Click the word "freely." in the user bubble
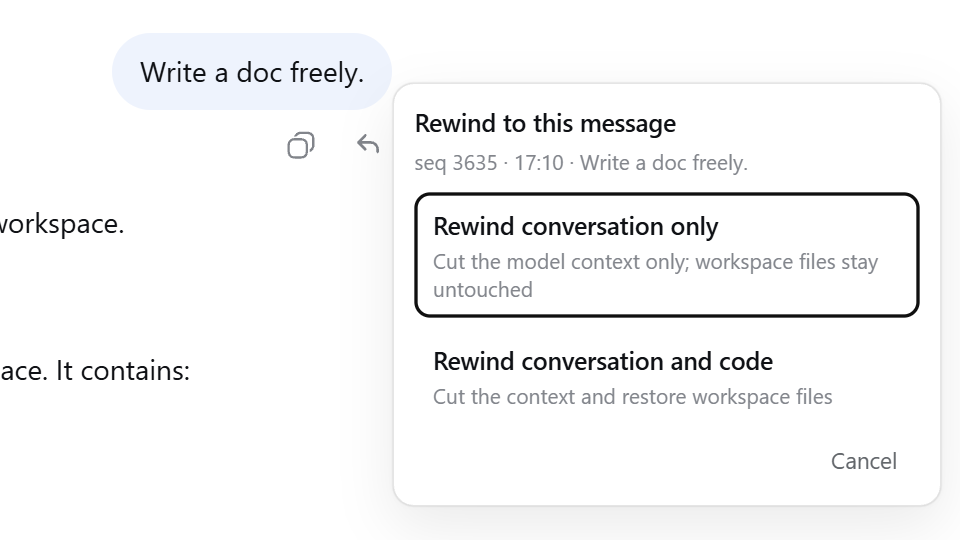Viewport: 960px width, 540px height. pos(327,73)
